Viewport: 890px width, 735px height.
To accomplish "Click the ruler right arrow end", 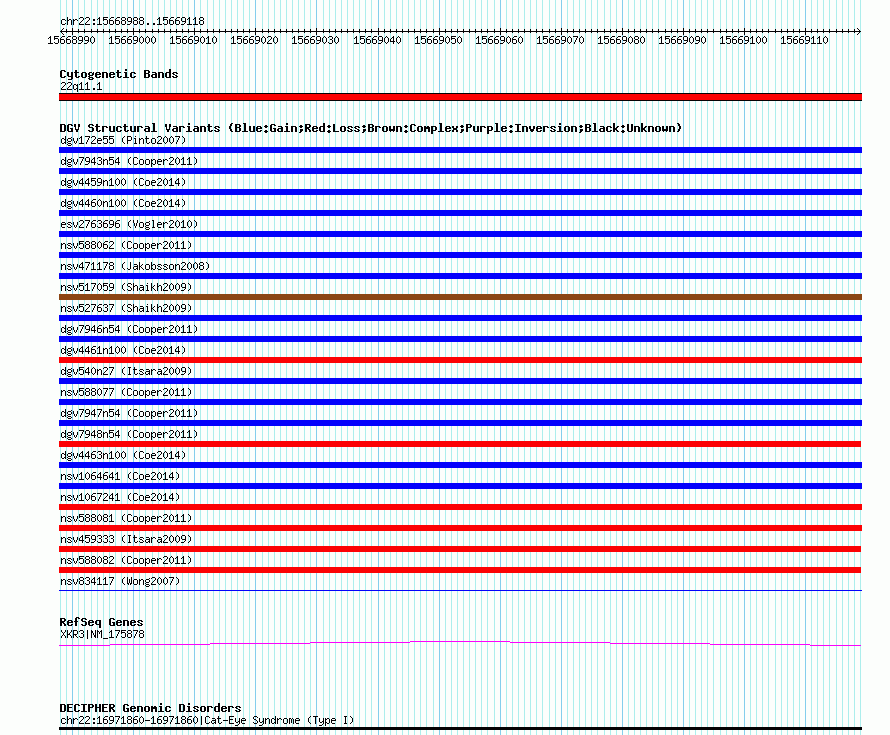I will tap(858, 31).
